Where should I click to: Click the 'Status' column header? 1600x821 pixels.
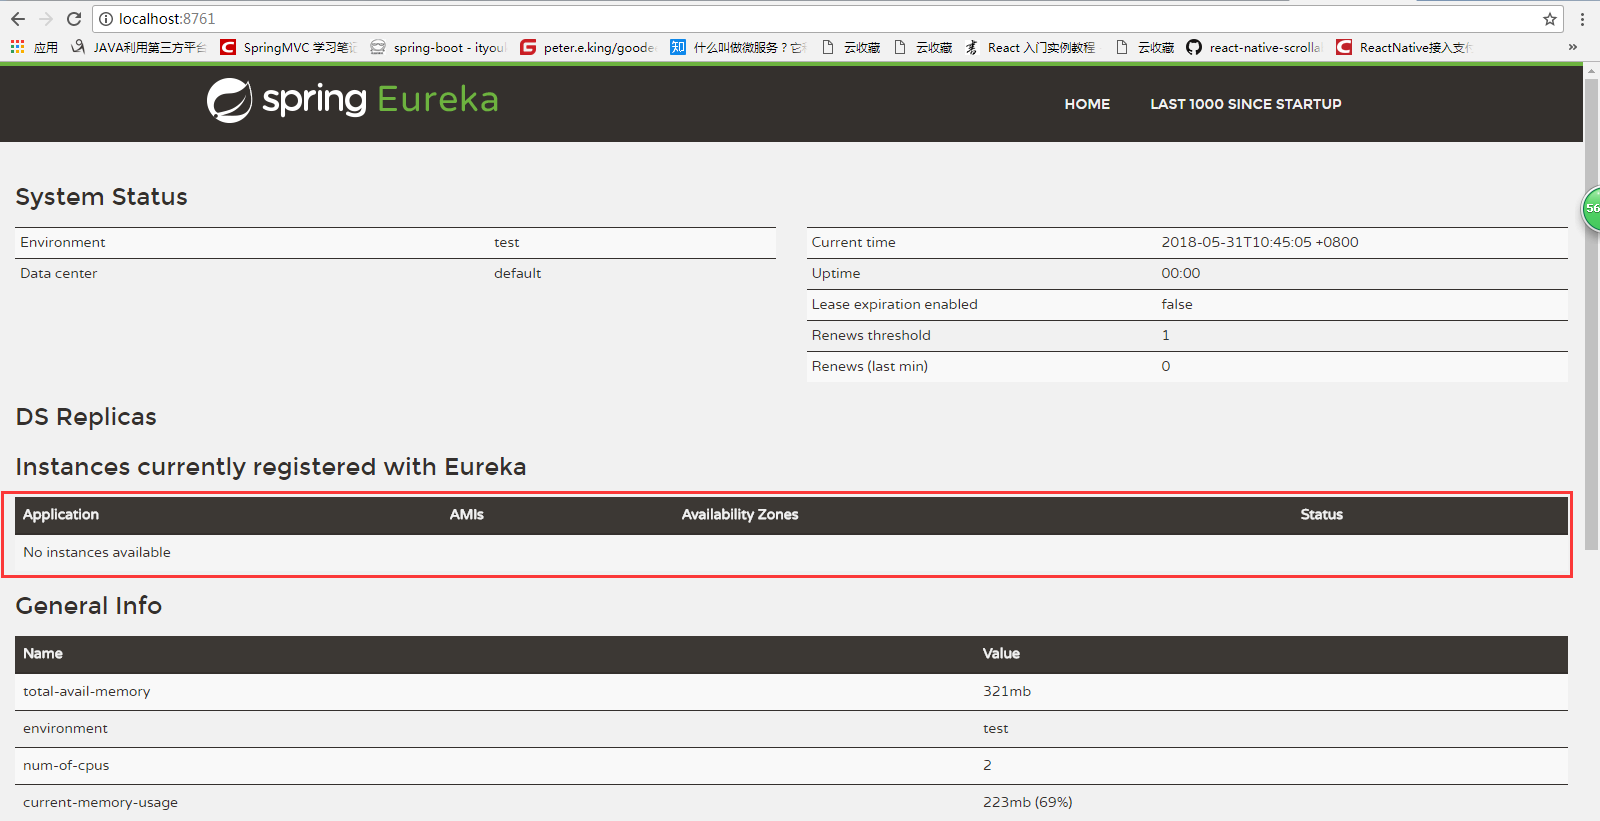click(x=1321, y=514)
